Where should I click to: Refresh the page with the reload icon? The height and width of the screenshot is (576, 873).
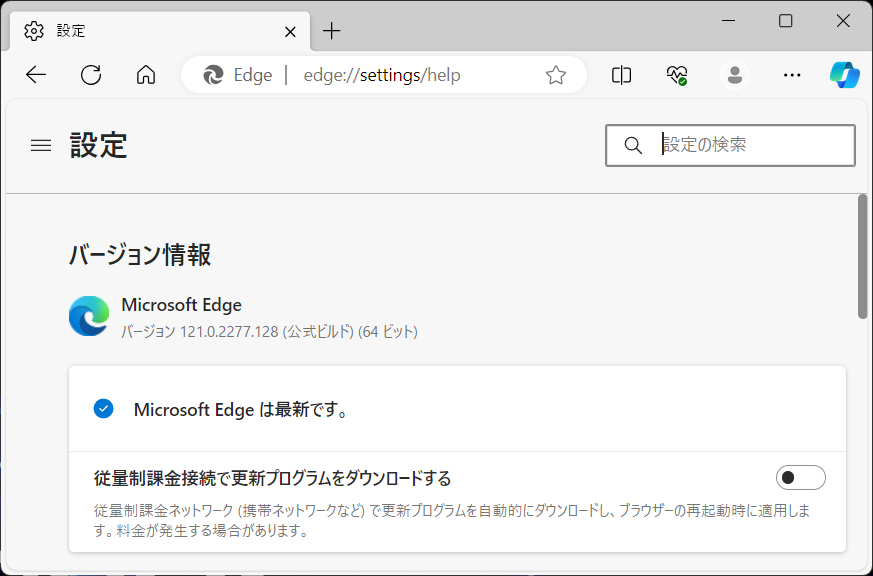coord(90,74)
